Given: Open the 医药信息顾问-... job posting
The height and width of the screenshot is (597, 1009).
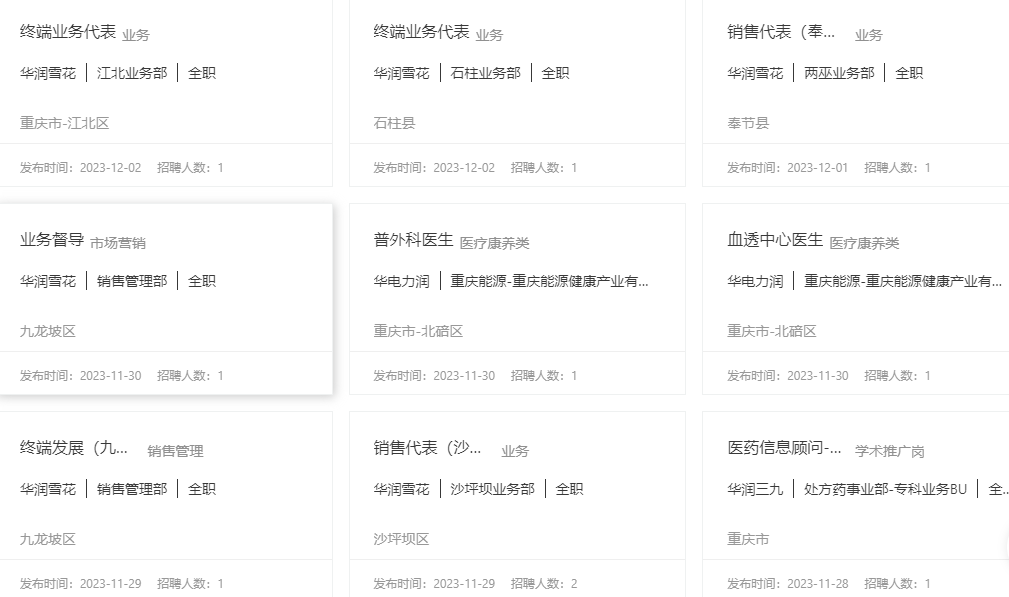Looking at the screenshot, I should coord(784,448).
